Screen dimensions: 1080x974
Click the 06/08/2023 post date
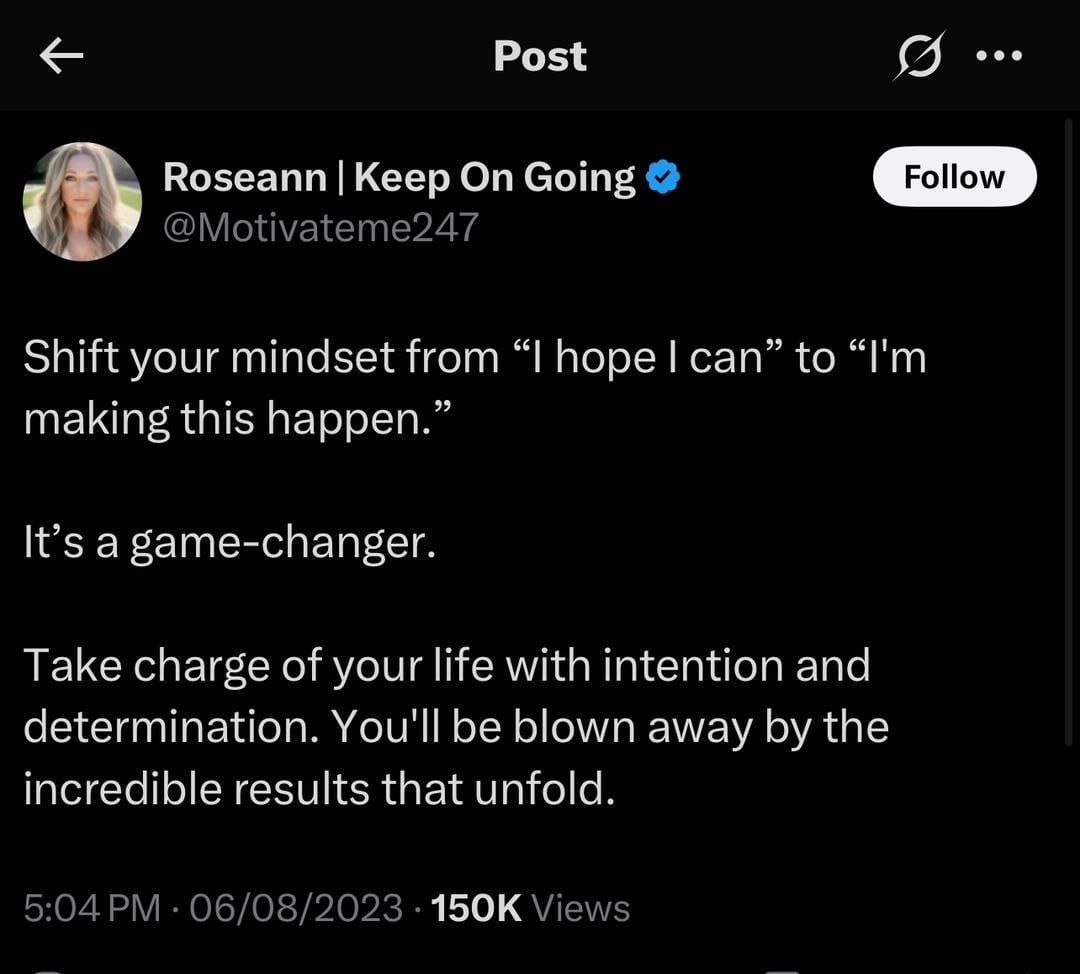(295, 908)
